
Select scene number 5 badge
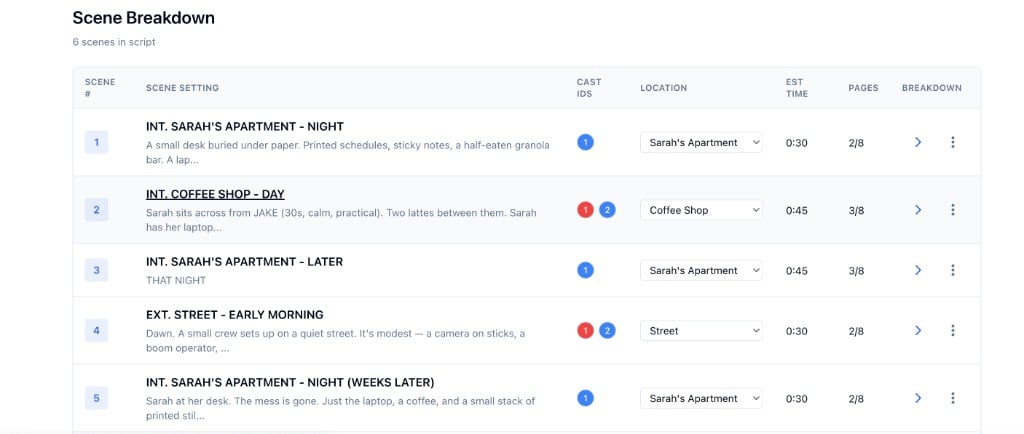(97, 398)
